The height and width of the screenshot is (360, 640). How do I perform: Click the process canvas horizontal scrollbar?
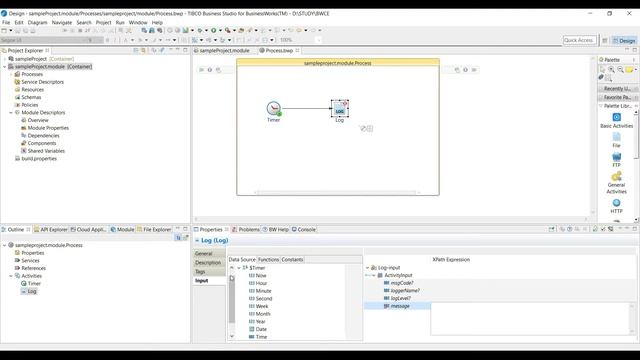(x=338, y=192)
